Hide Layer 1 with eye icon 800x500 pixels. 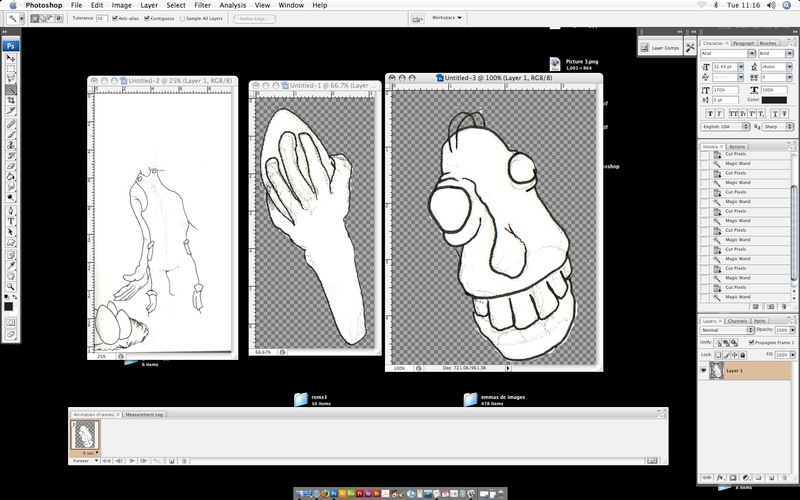point(706,369)
